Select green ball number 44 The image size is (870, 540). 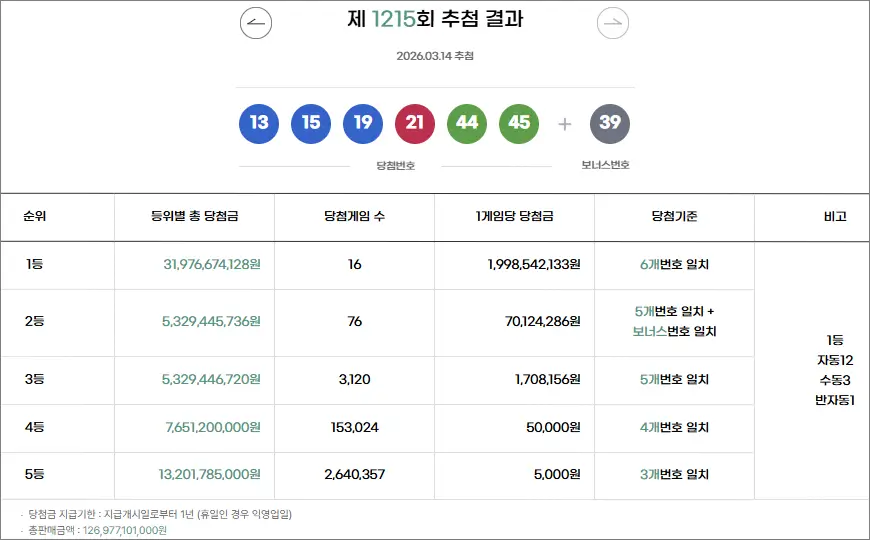pos(467,123)
